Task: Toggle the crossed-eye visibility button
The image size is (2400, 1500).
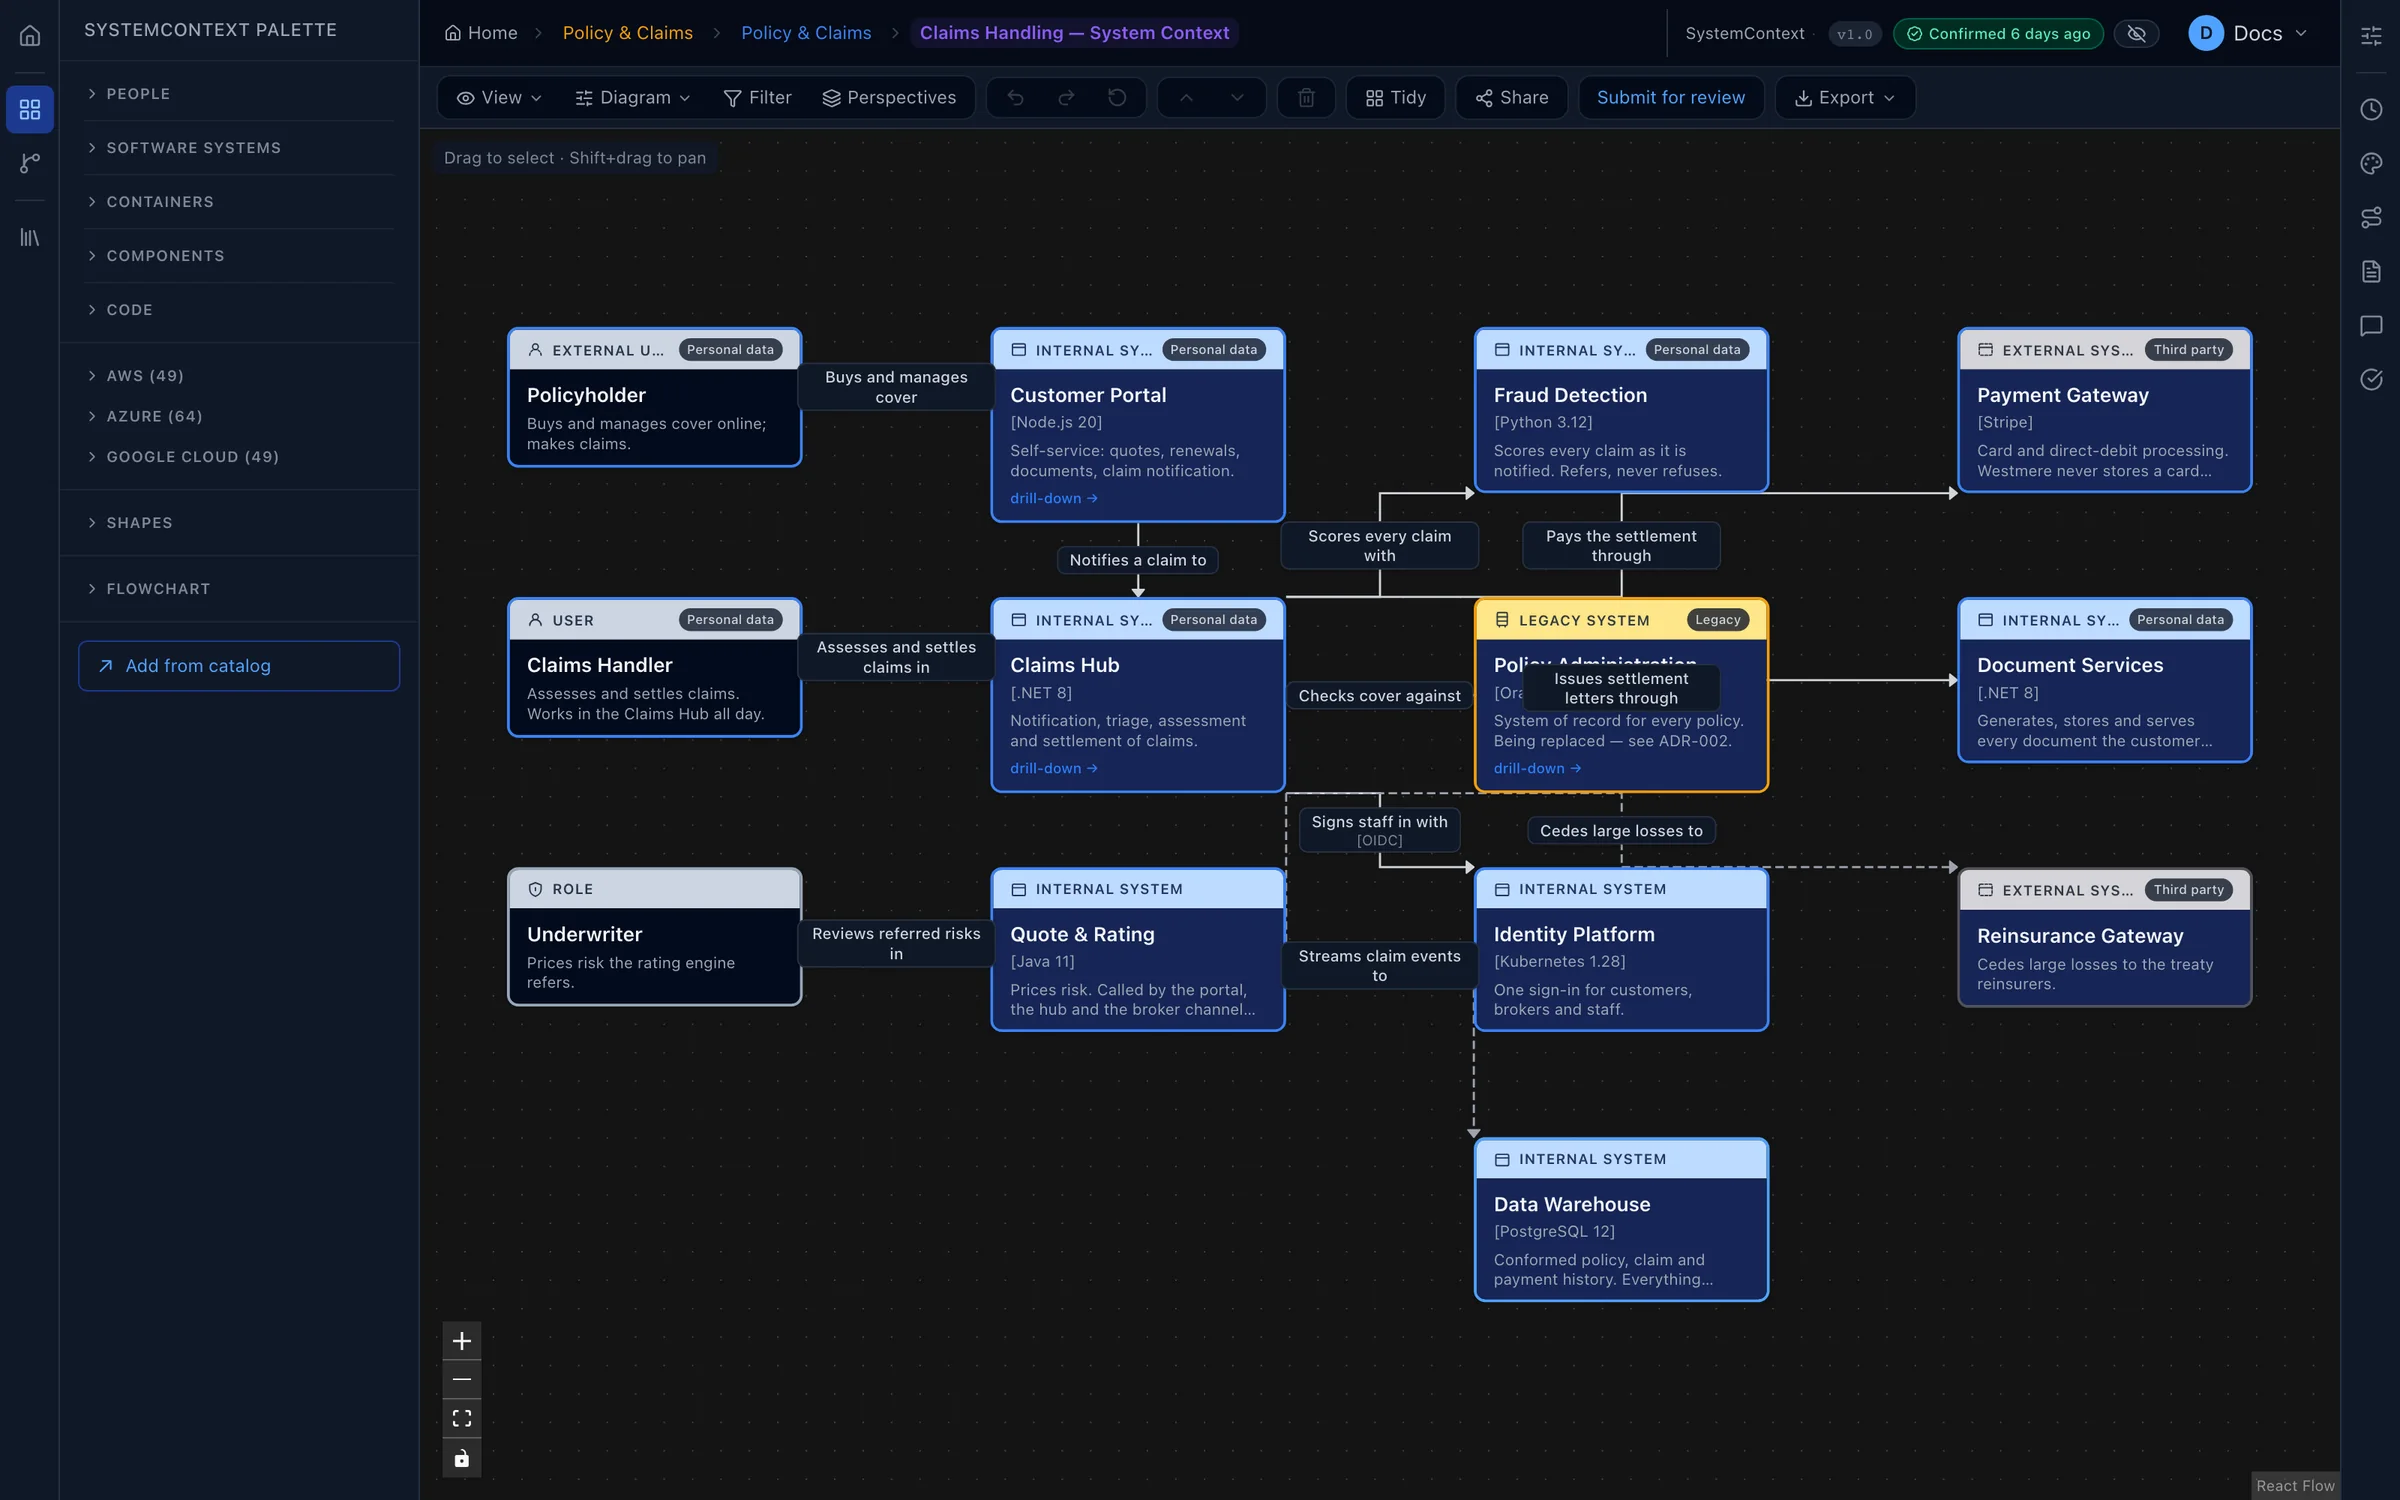Action: click(2136, 34)
